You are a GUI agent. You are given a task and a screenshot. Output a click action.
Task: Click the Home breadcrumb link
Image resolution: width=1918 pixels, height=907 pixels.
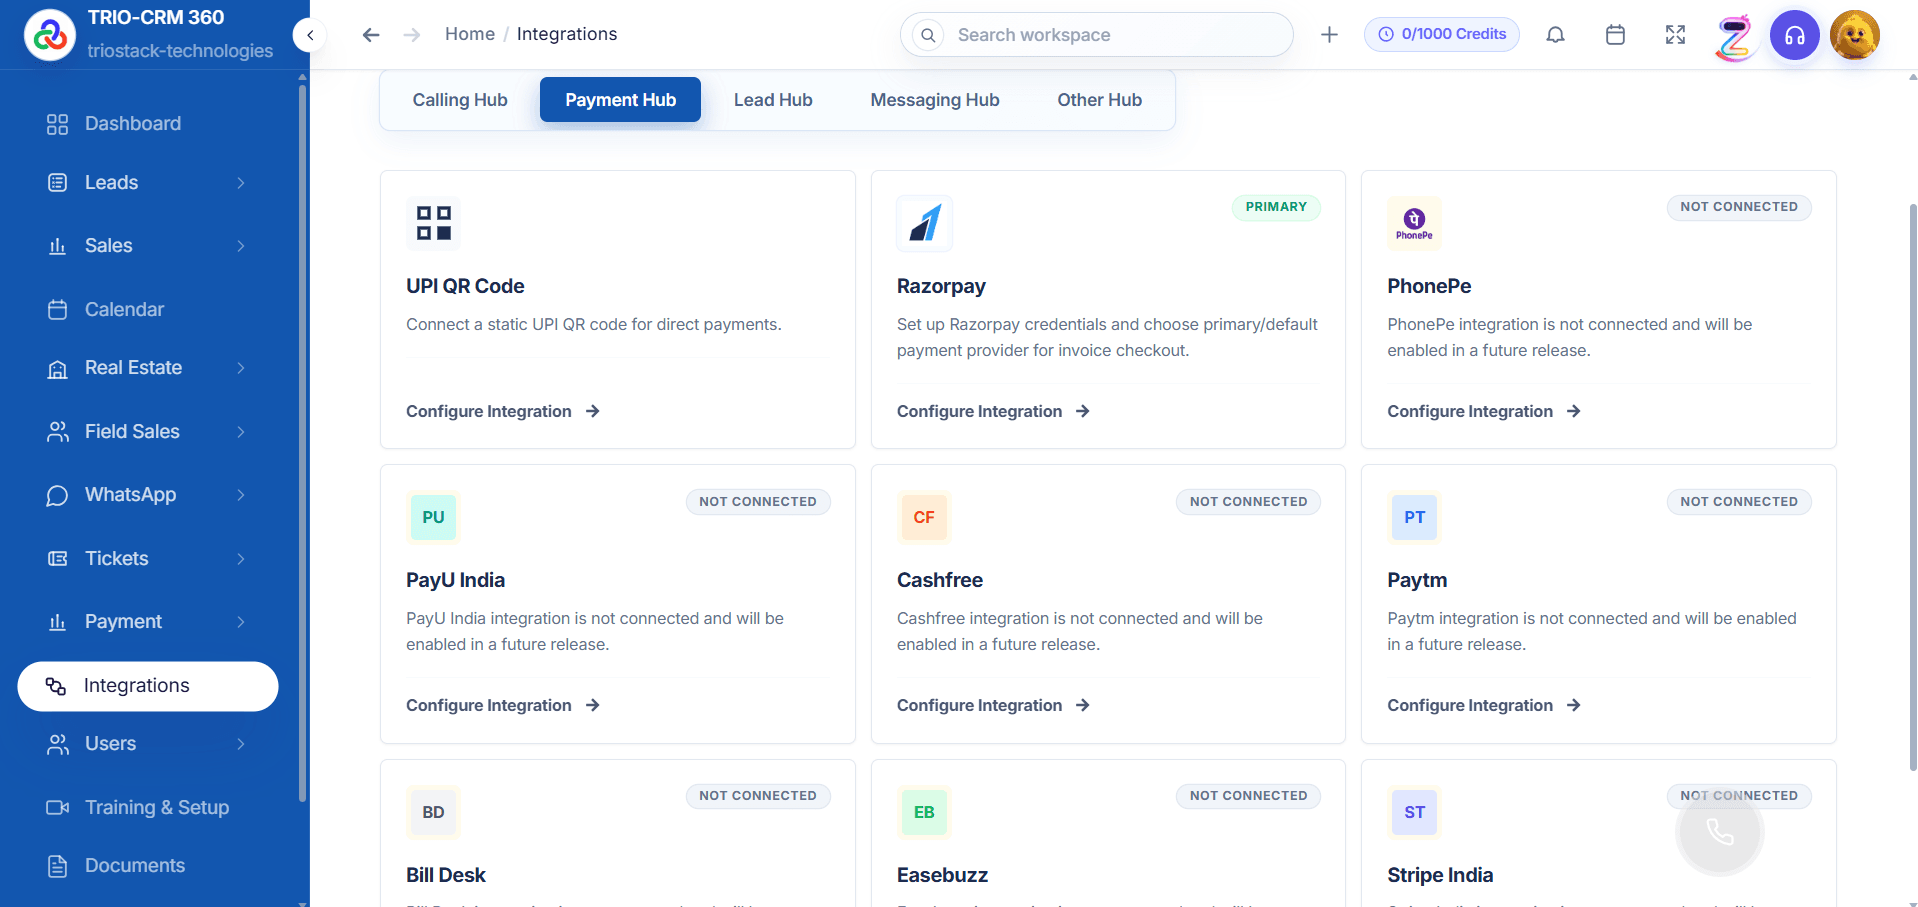[470, 34]
